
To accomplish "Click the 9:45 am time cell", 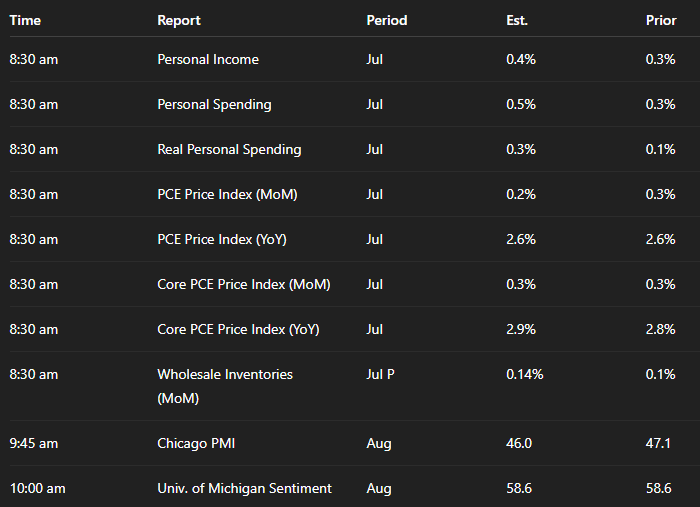I will [33, 444].
